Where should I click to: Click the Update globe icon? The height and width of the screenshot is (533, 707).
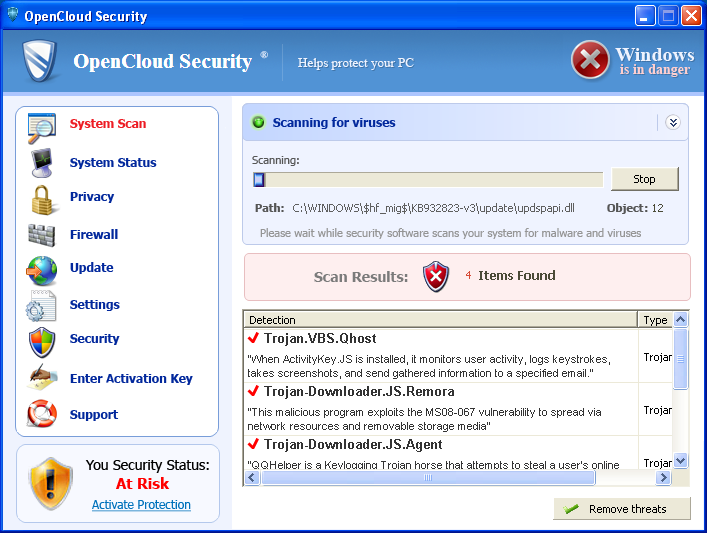(42, 269)
